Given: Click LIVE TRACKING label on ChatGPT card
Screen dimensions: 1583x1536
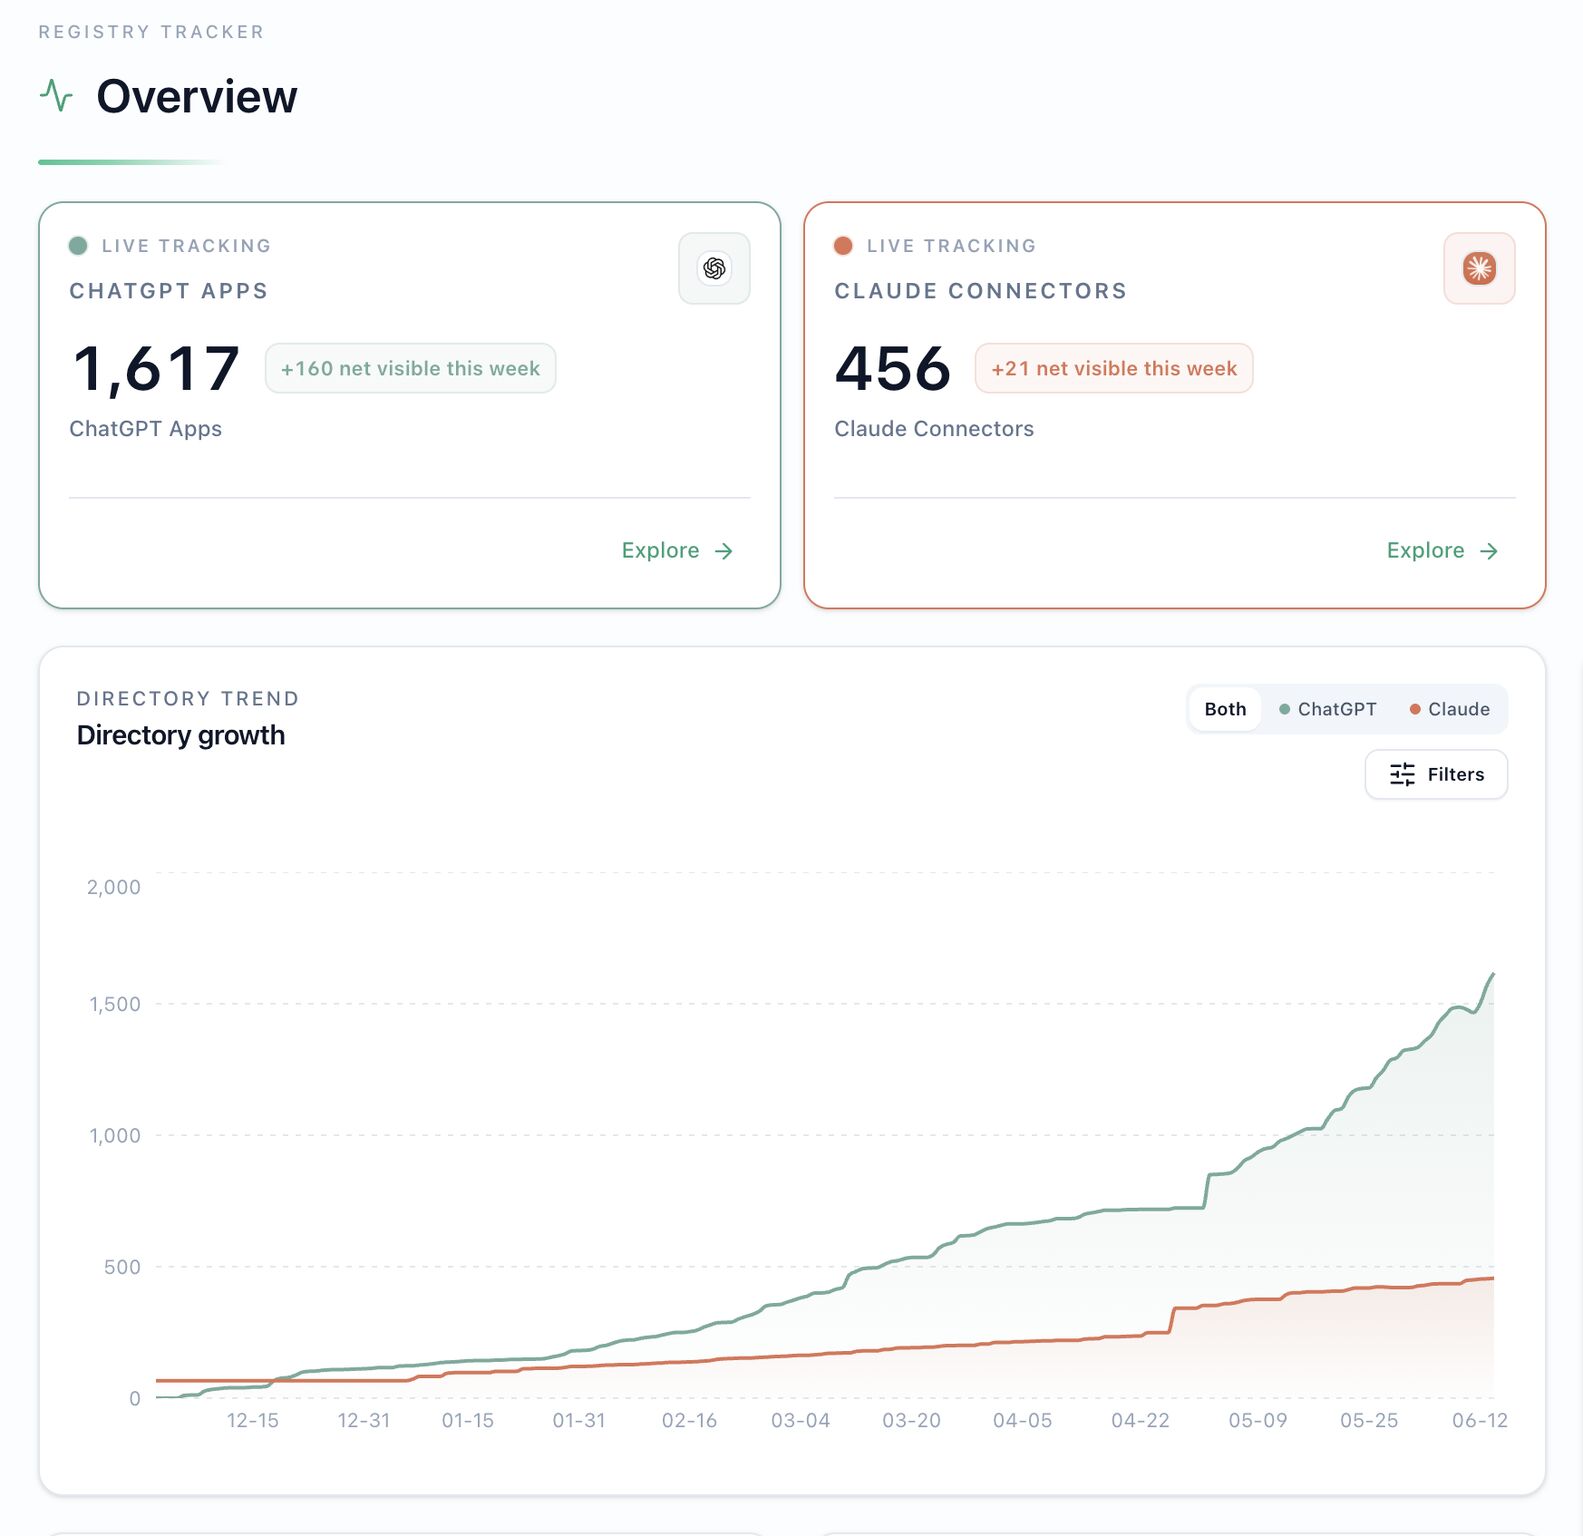Looking at the screenshot, I should (x=186, y=246).
